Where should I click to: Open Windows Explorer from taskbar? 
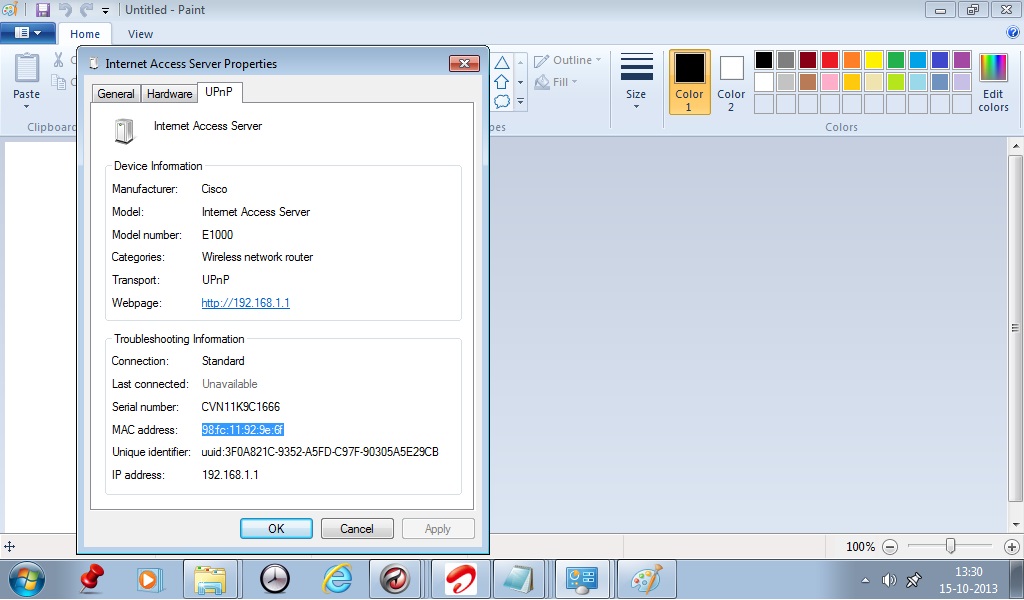[210, 579]
